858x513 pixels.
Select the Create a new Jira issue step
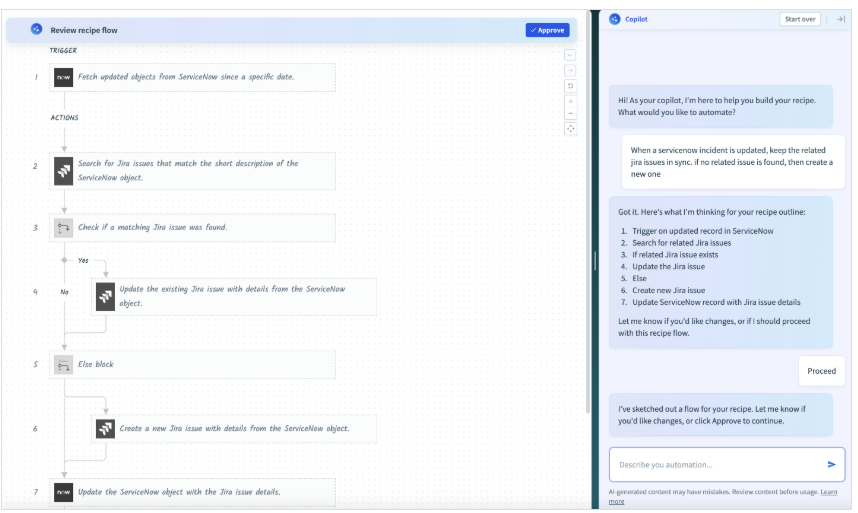point(234,428)
